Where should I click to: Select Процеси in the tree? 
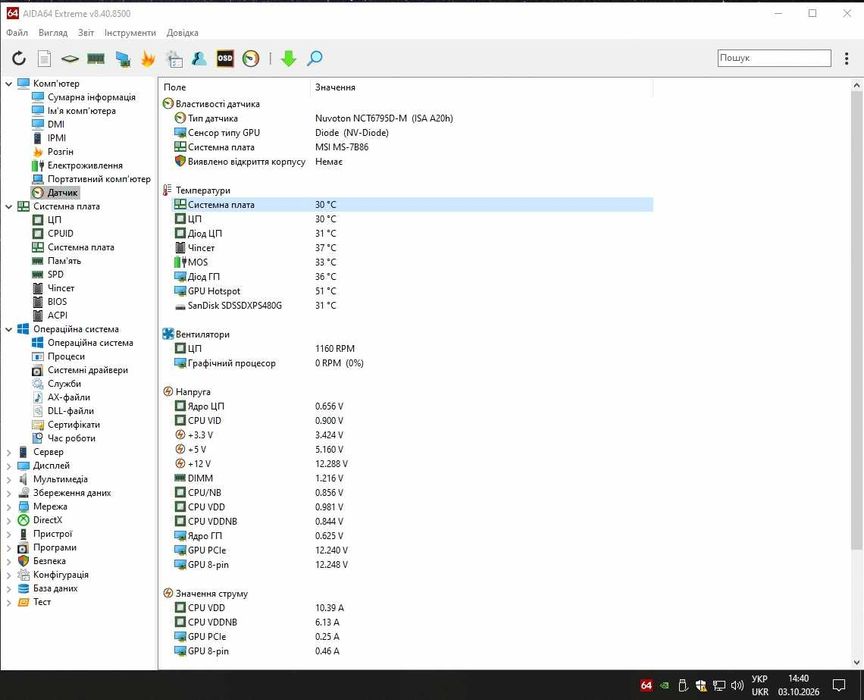coord(66,357)
